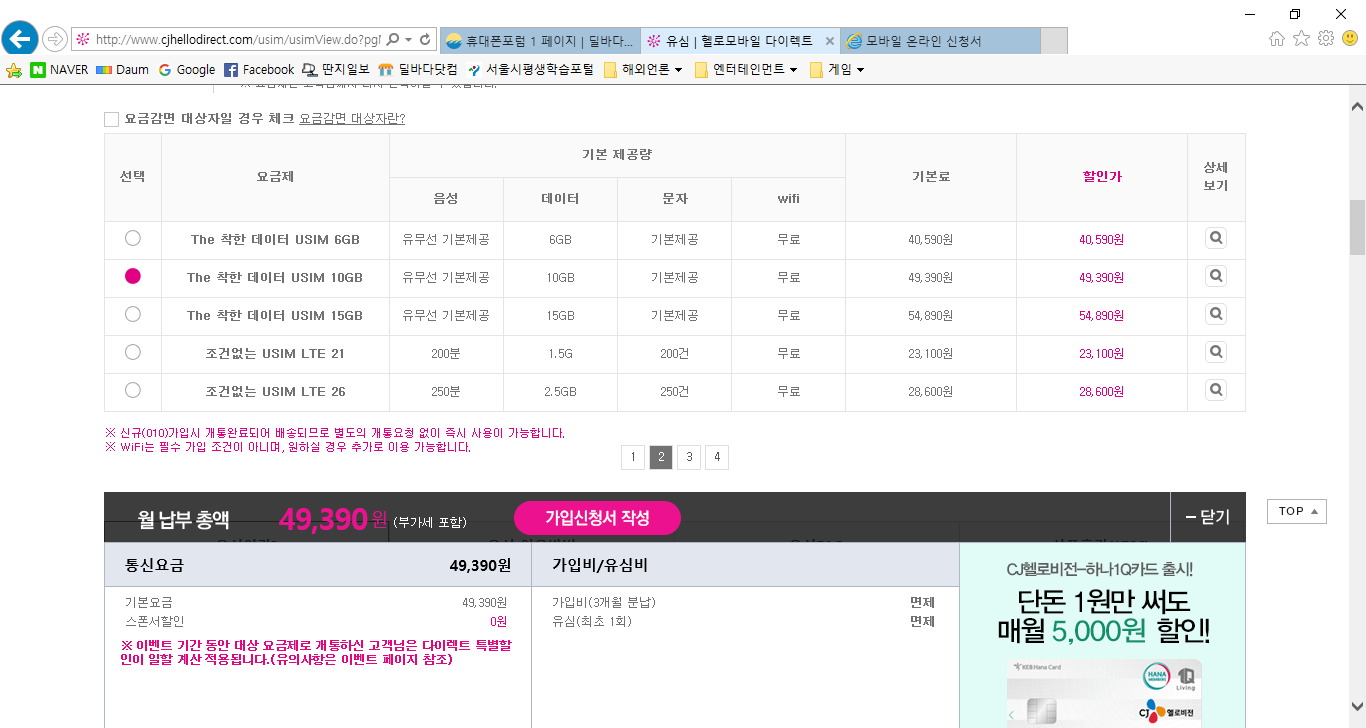This screenshot has height=728, width=1366.
Task: Check the 요금감면 대상자일 경우 checkbox
Action: click(x=112, y=119)
